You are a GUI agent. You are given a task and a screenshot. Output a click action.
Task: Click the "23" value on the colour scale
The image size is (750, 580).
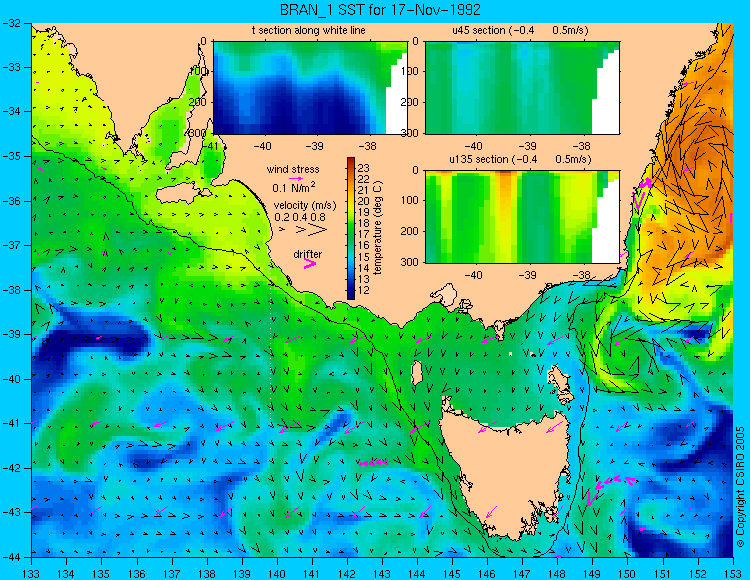pyautogui.click(x=364, y=168)
